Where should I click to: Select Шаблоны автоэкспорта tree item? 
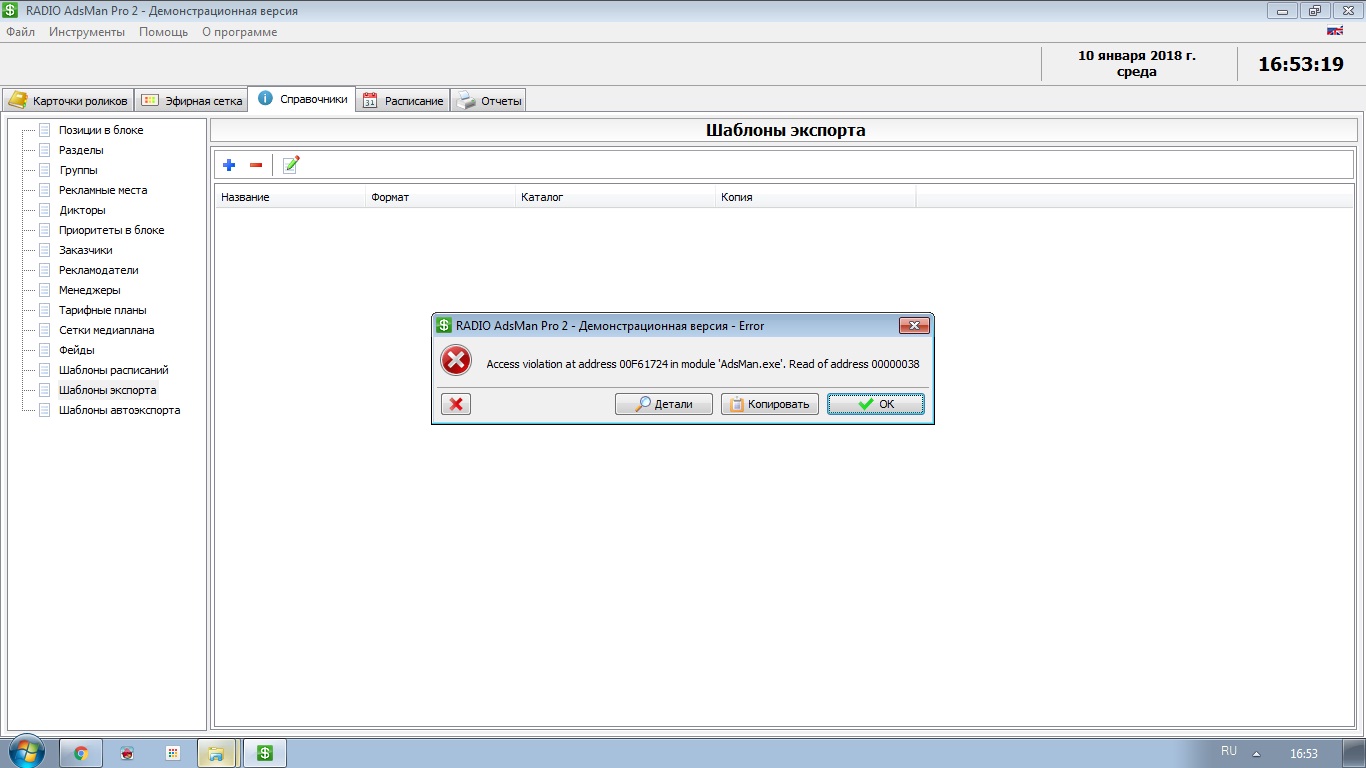(120, 410)
